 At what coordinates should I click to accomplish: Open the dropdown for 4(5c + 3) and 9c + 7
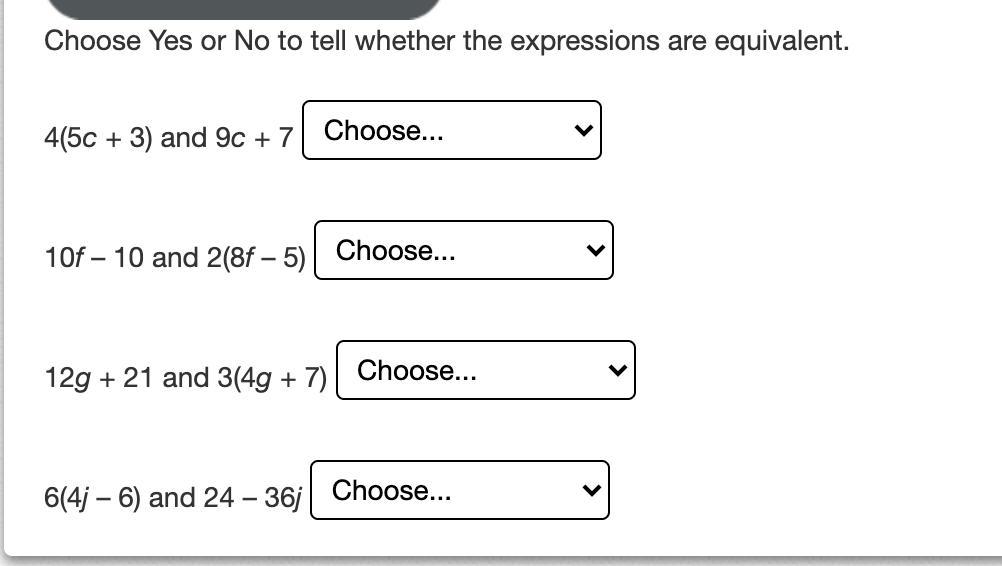(x=450, y=130)
